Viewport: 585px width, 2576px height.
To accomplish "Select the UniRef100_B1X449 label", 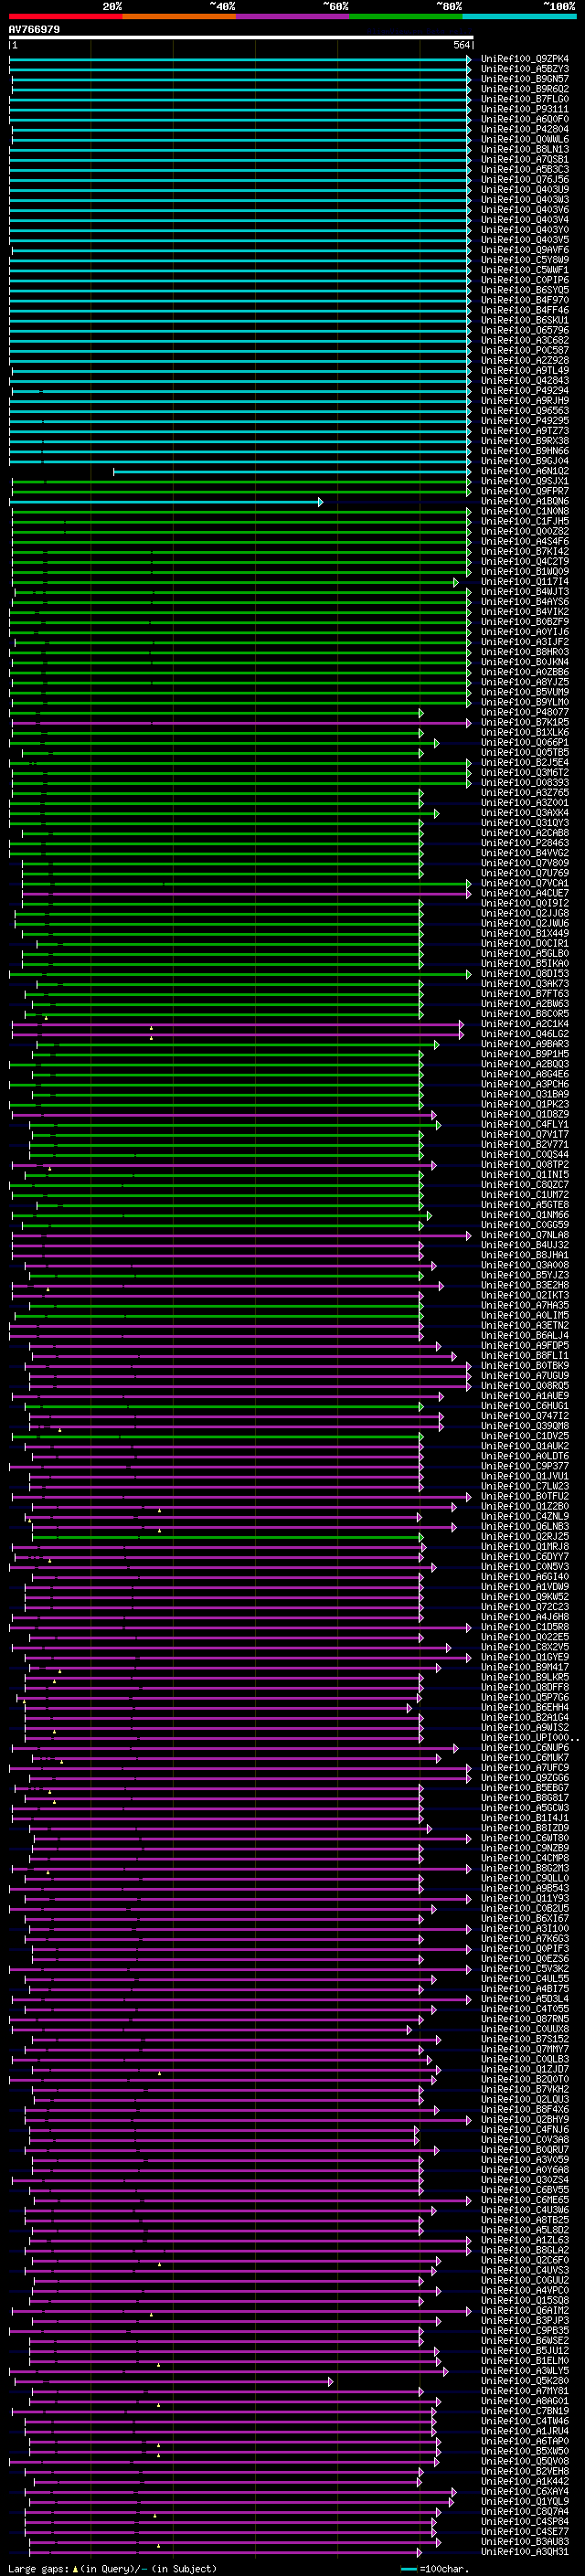I will coord(525,934).
